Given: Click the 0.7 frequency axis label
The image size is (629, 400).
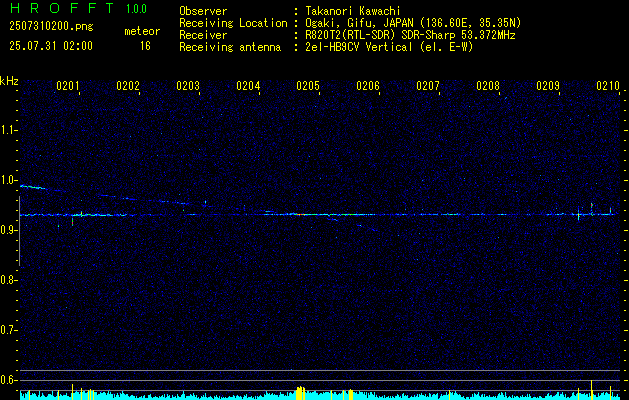Looking at the screenshot, I should (x=9, y=330).
